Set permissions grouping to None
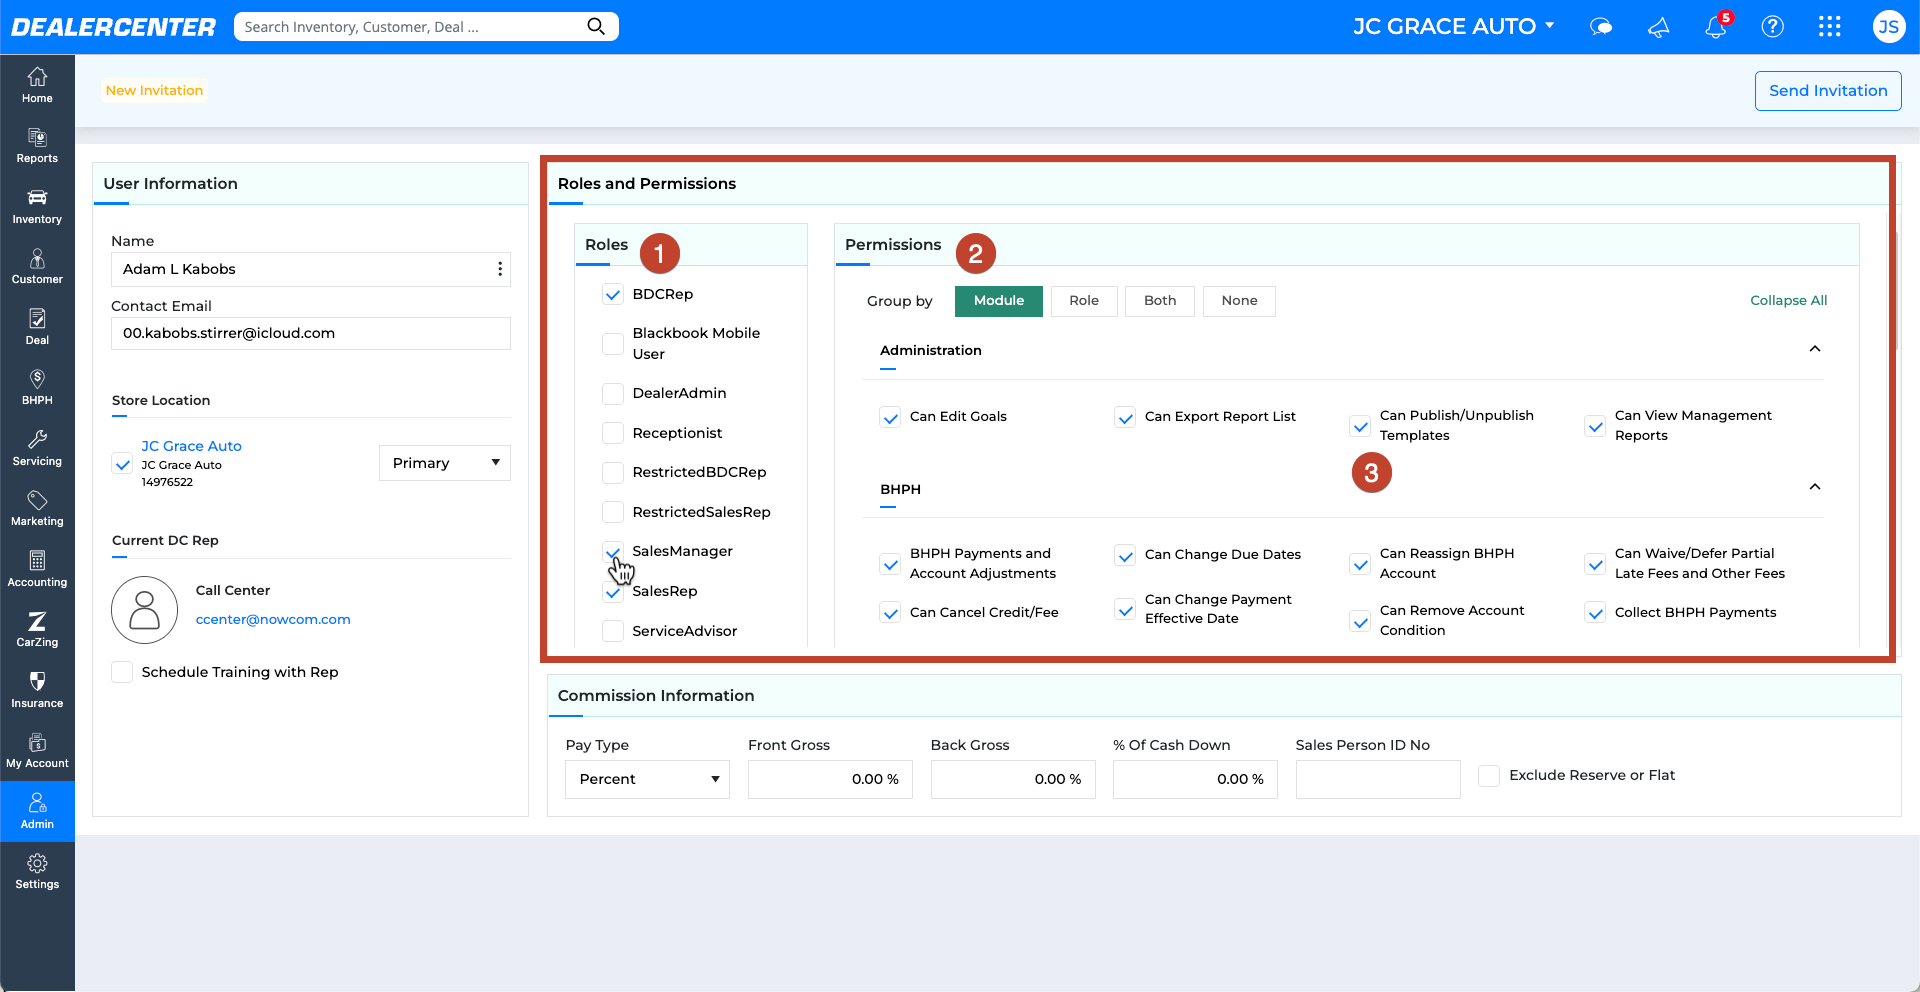Viewport: 1920px width, 992px height. (1239, 301)
